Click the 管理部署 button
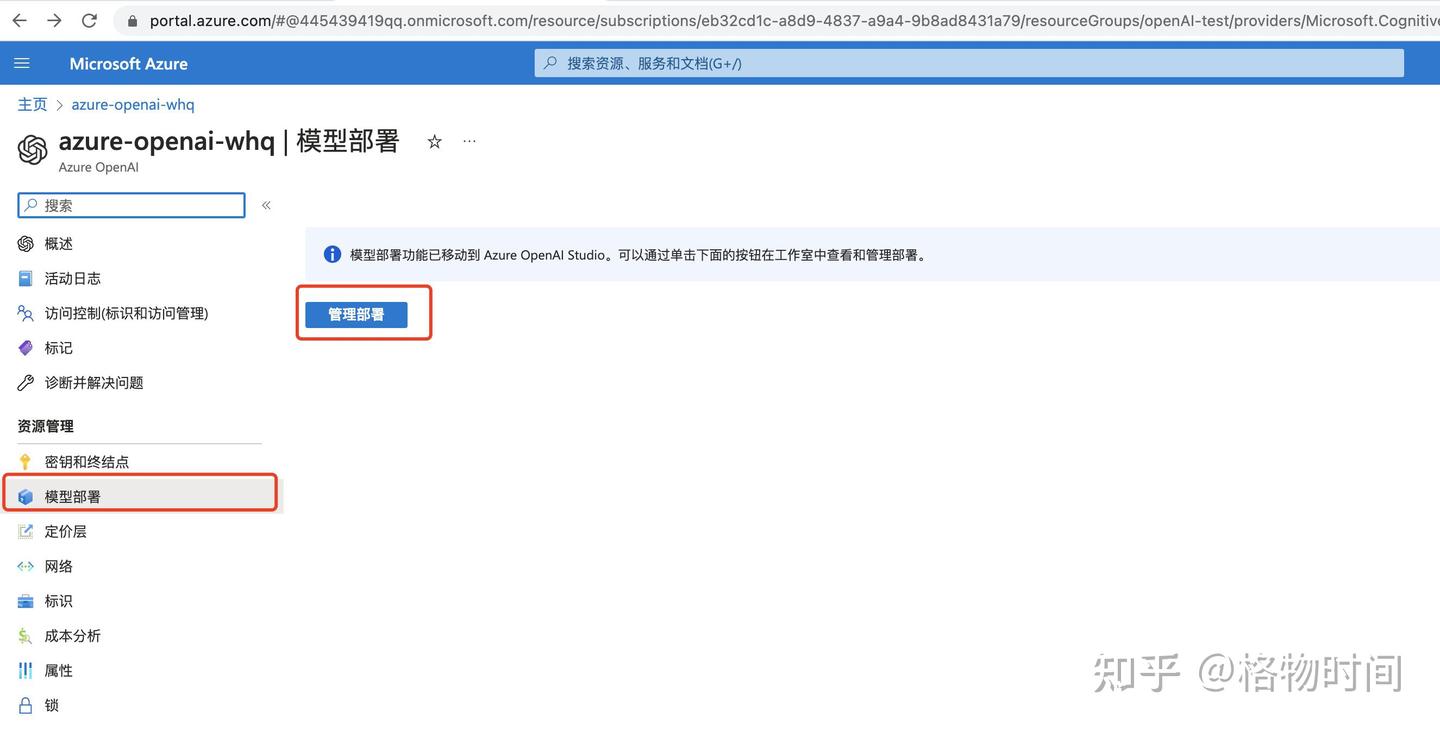The image size is (1440, 731). point(356,313)
